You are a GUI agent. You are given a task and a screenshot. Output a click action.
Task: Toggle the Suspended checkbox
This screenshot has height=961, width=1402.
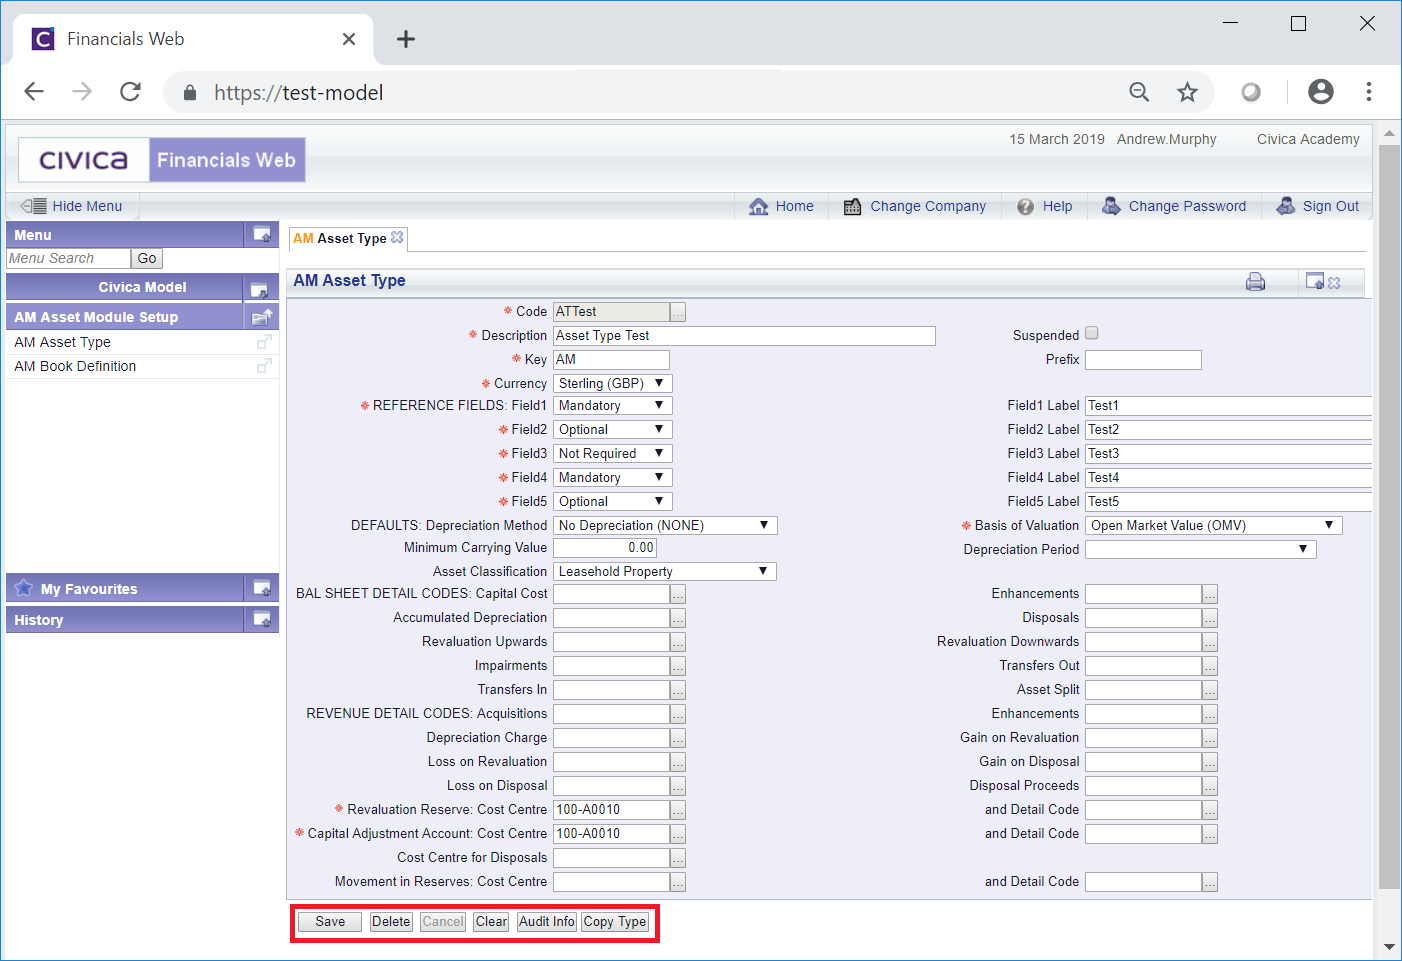[1092, 333]
